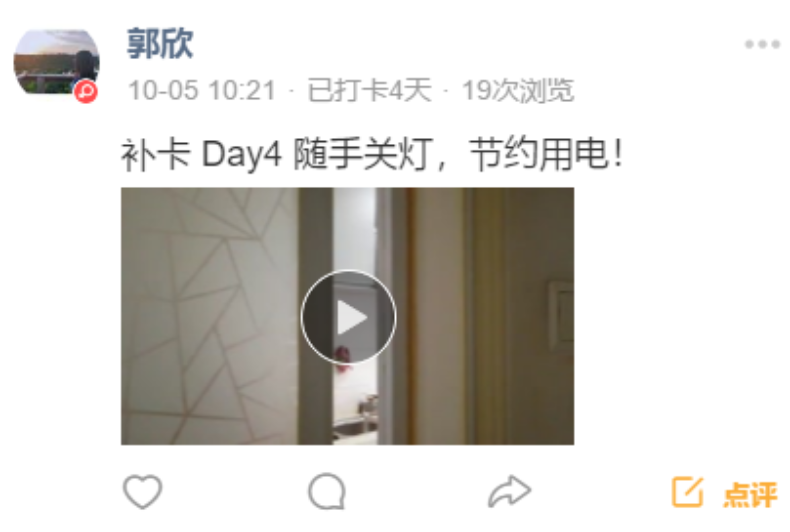Screen dimensions: 790x532
Task: Click the 19次浏览 view count
Action: click(518, 91)
